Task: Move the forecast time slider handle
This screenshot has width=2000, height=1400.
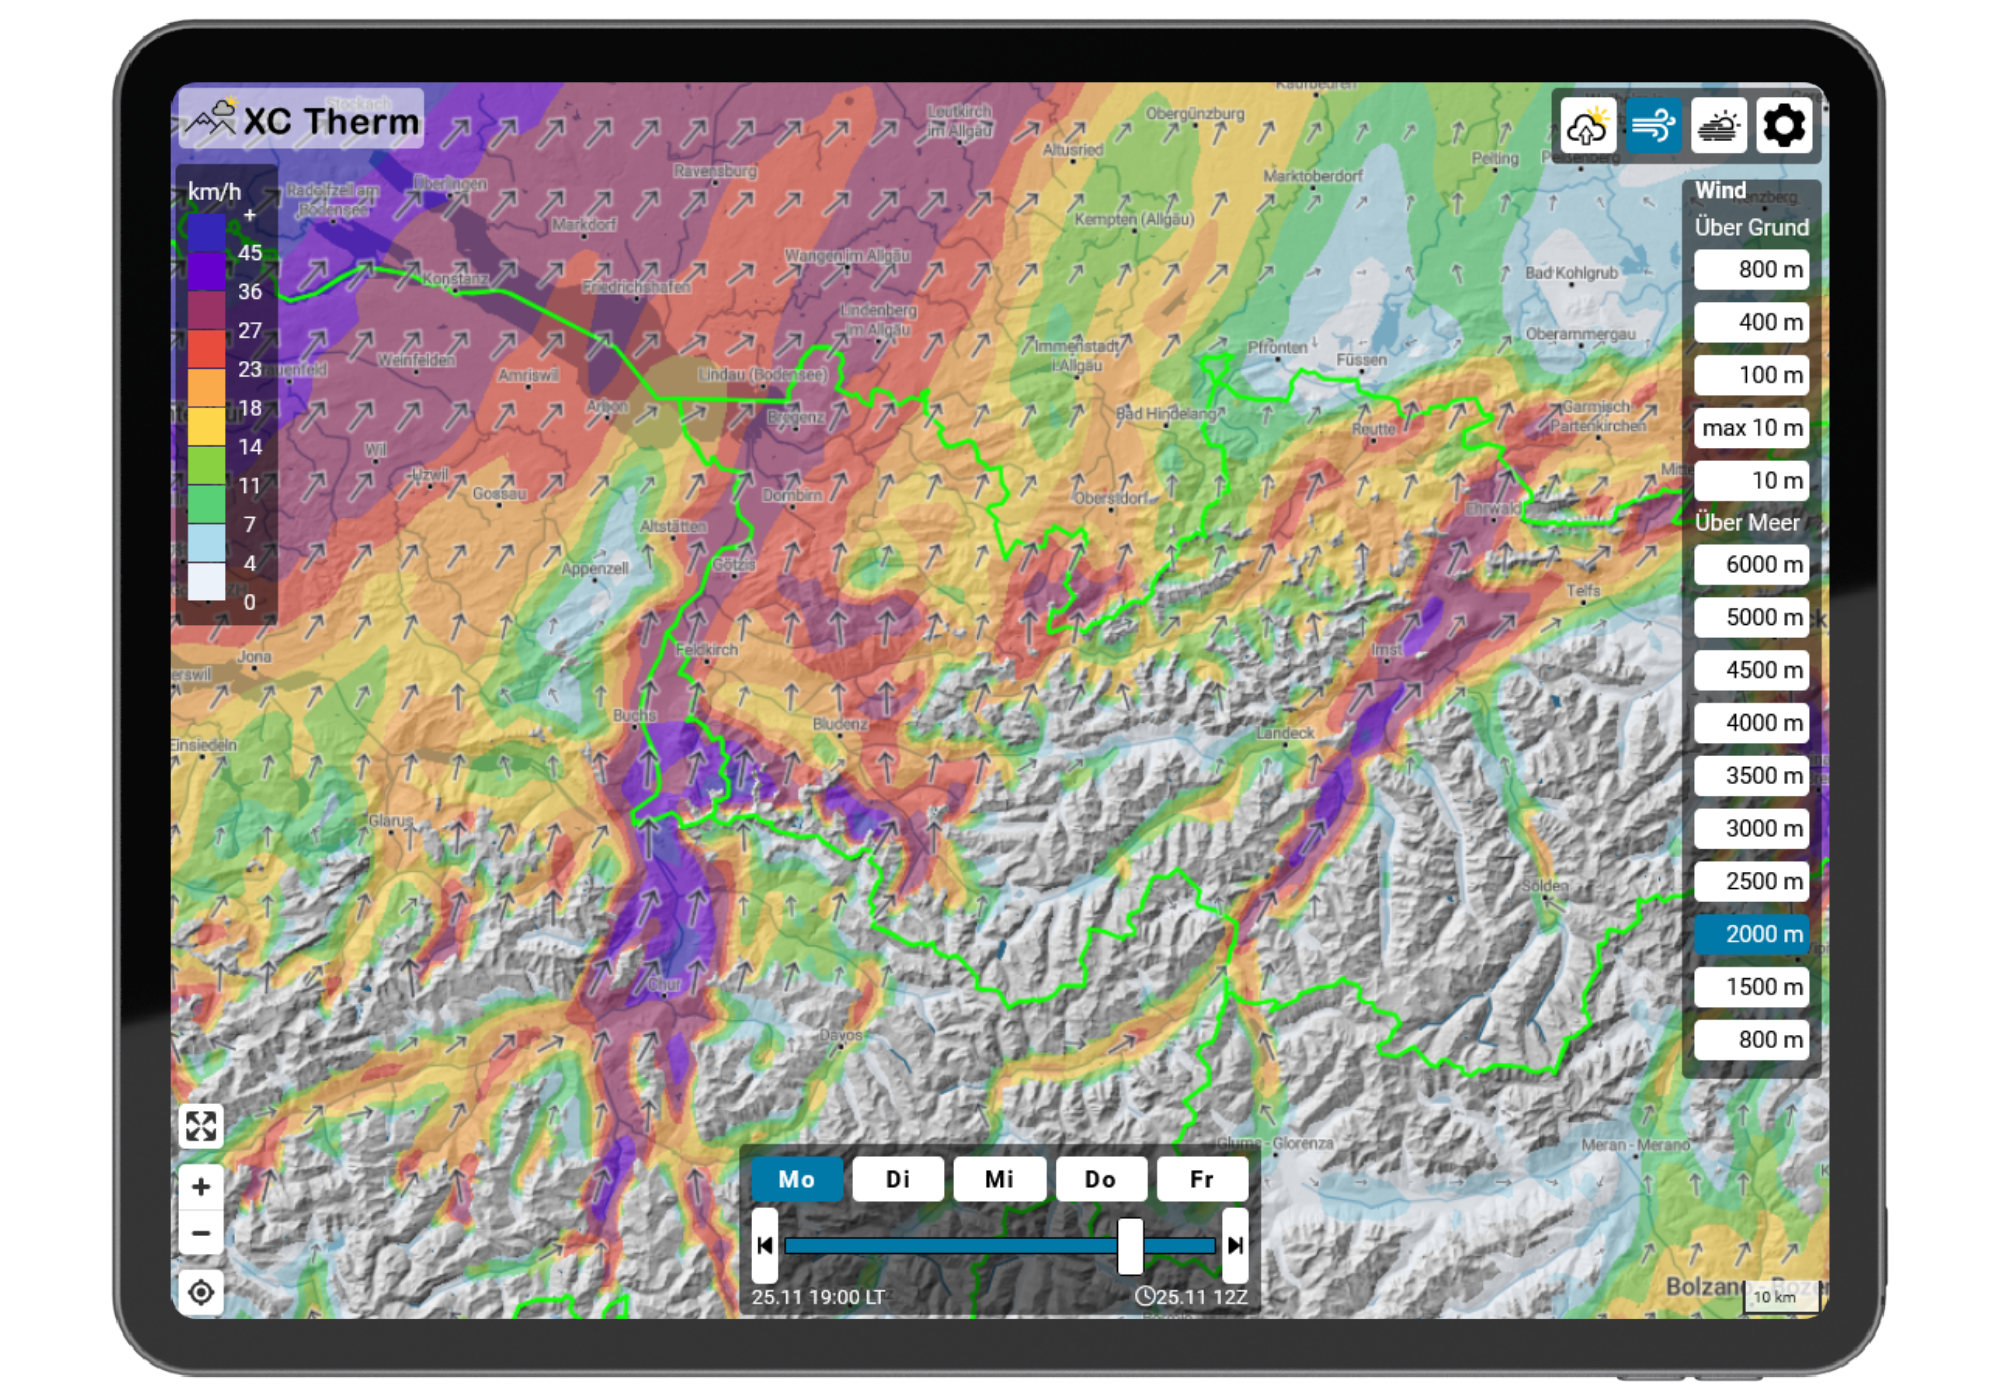Action: tap(1130, 1245)
